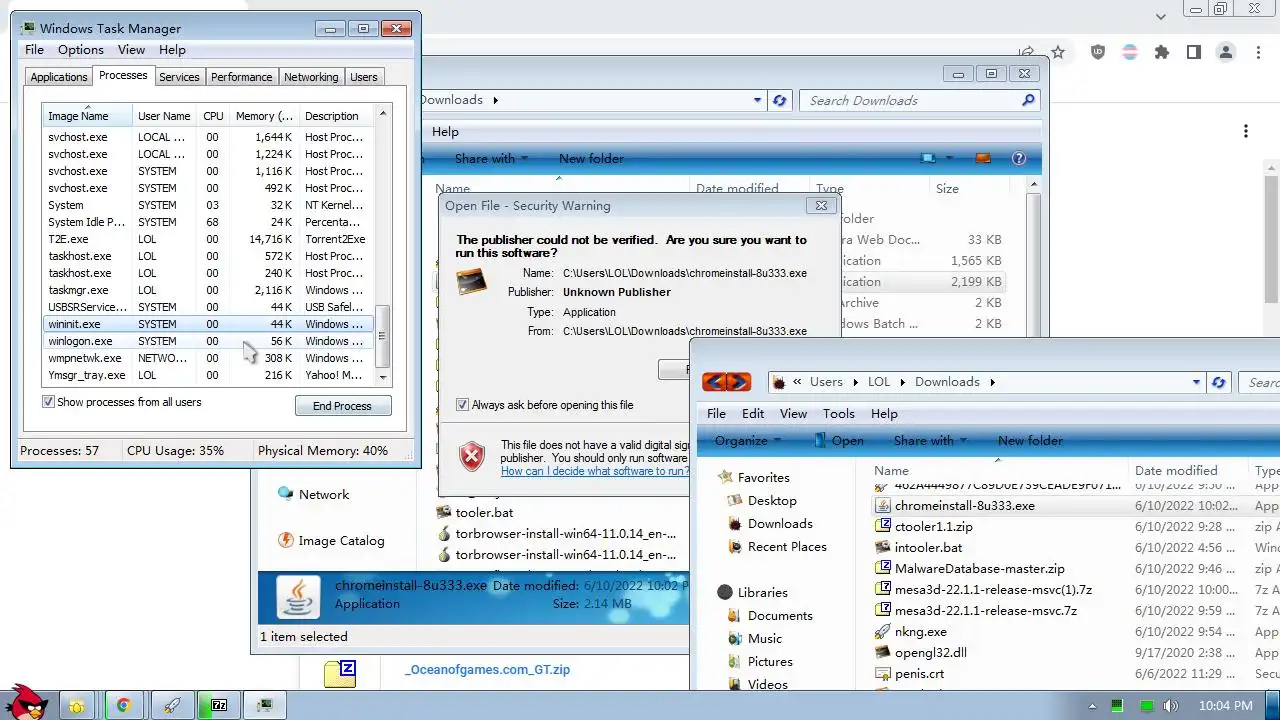Select Ymsgr_tray.exe process row
The image size is (1280, 720).
[208, 375]
